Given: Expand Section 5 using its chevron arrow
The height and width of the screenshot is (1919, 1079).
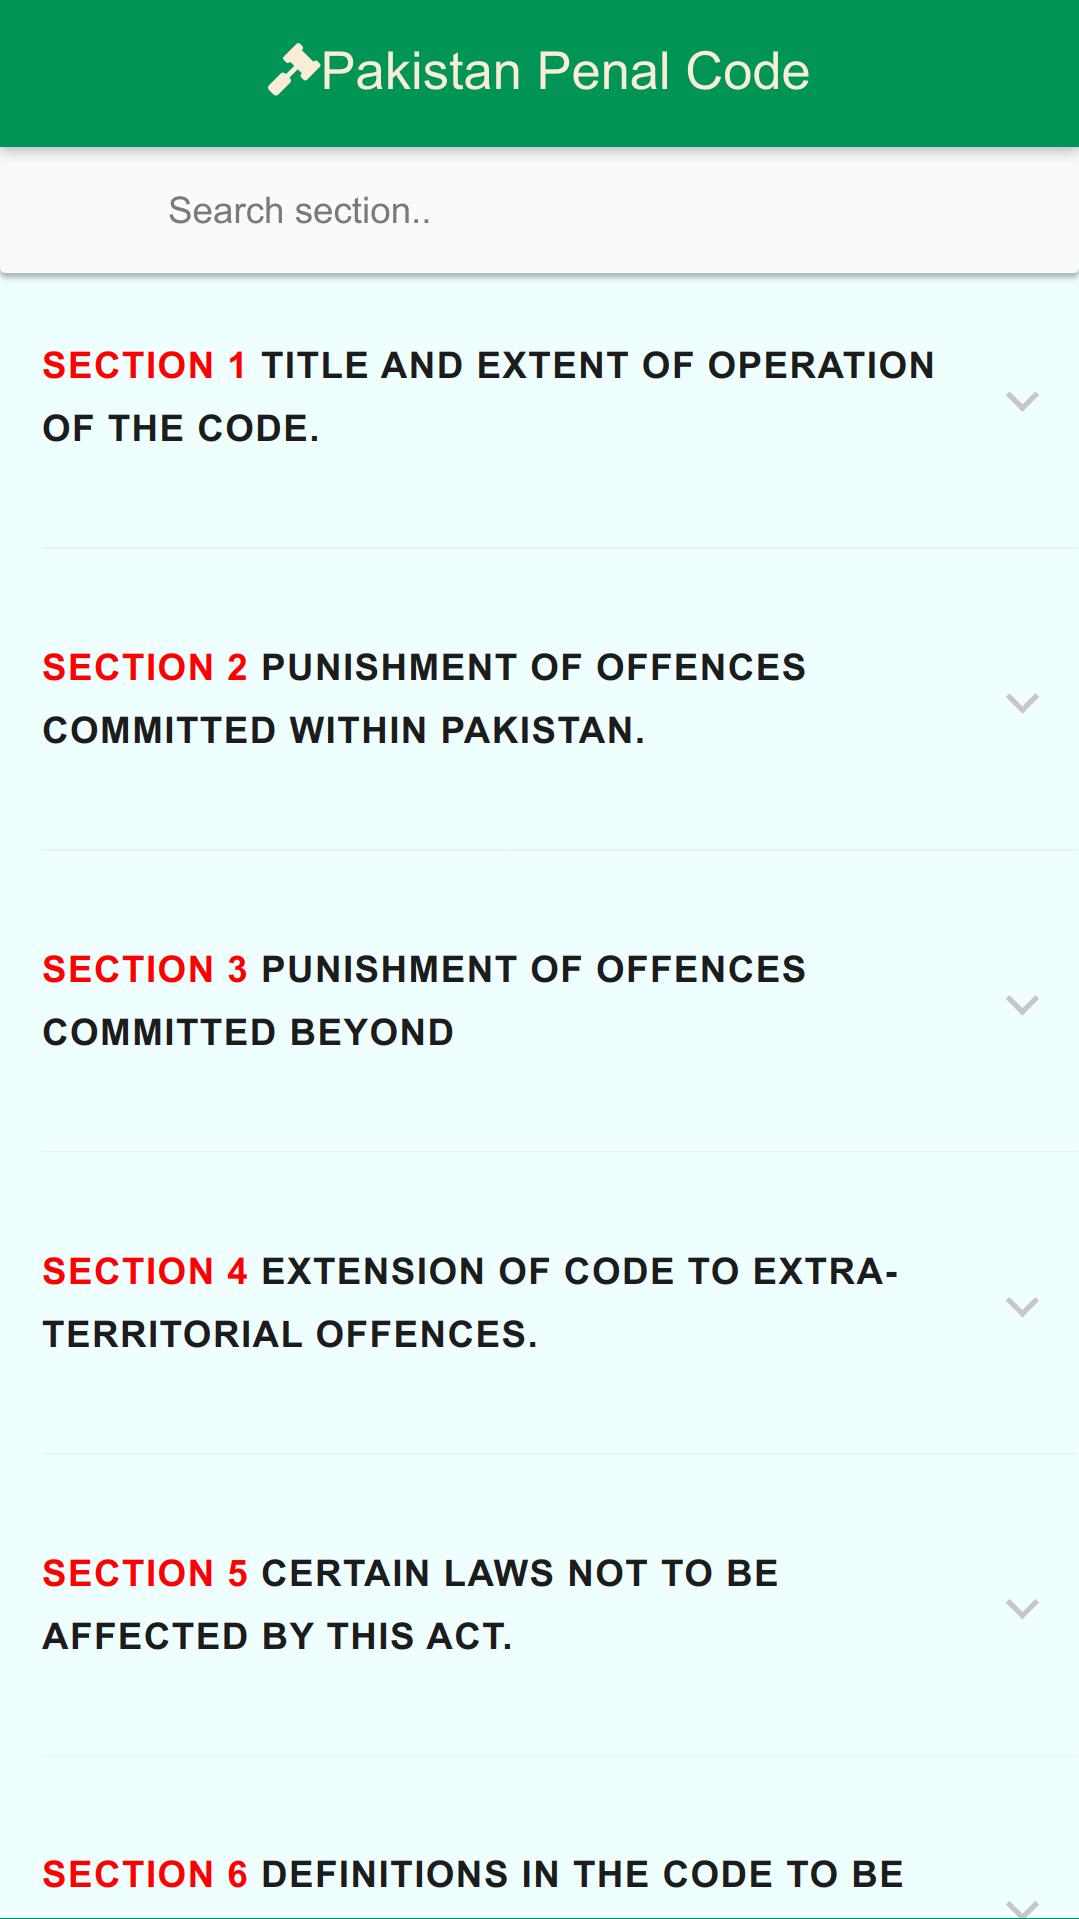Looking at the screenshot, I should pyautogui.click(x=1022, y=1609).
